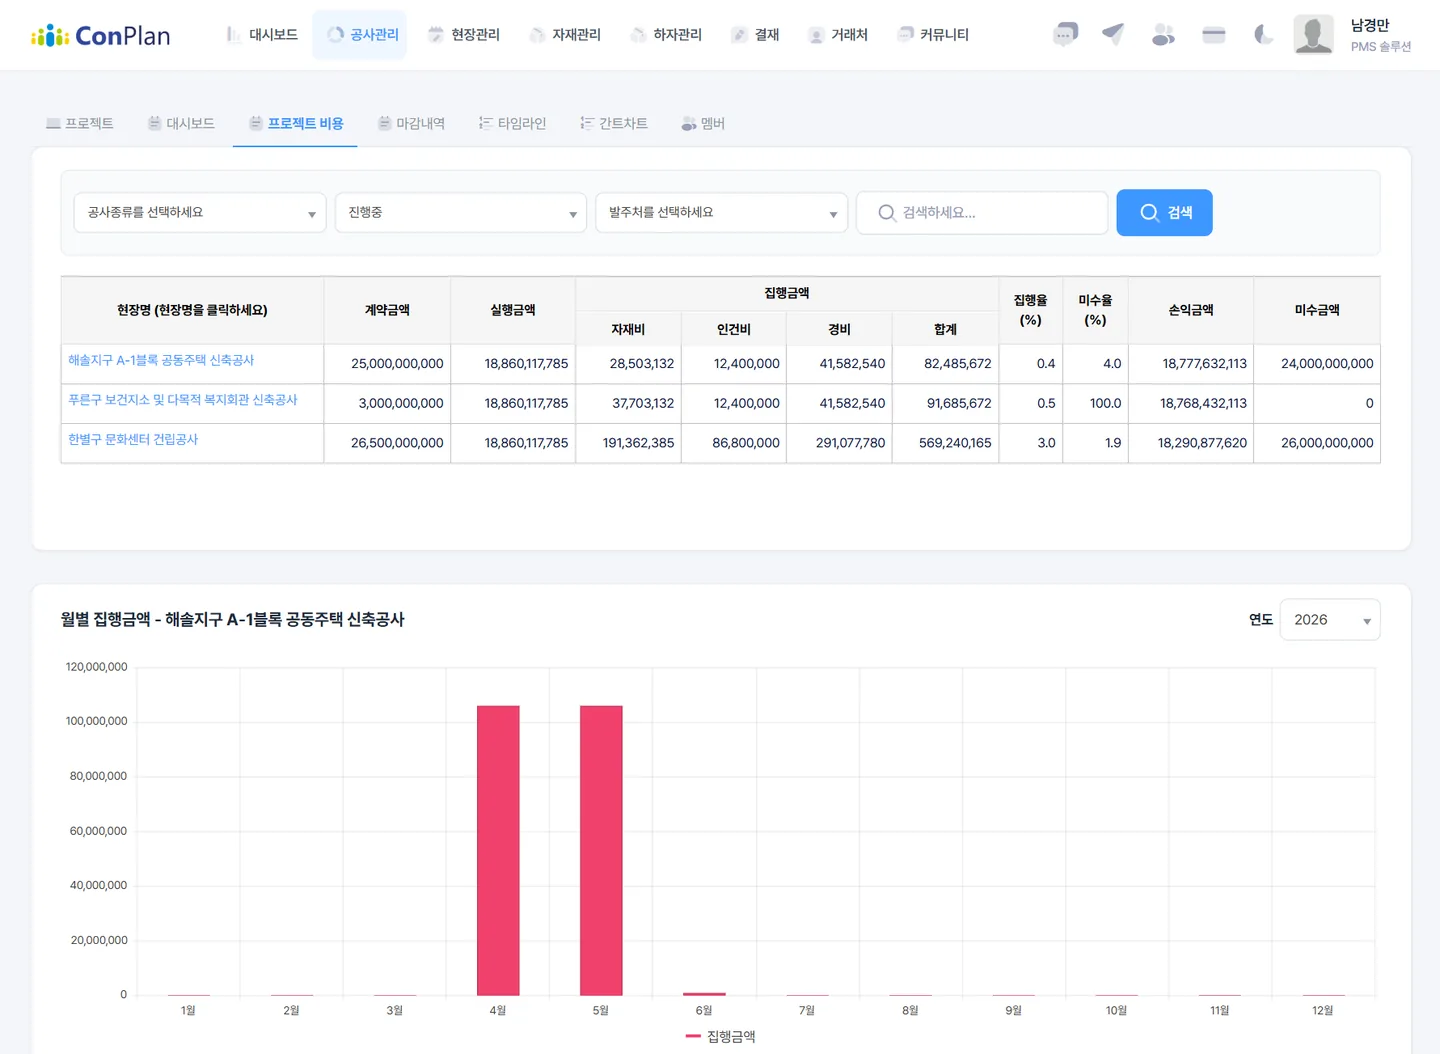Viewport: 1440px width, 1054px height.
Task: Click the ConPlan logo
Action: click(x=101, y=36)
